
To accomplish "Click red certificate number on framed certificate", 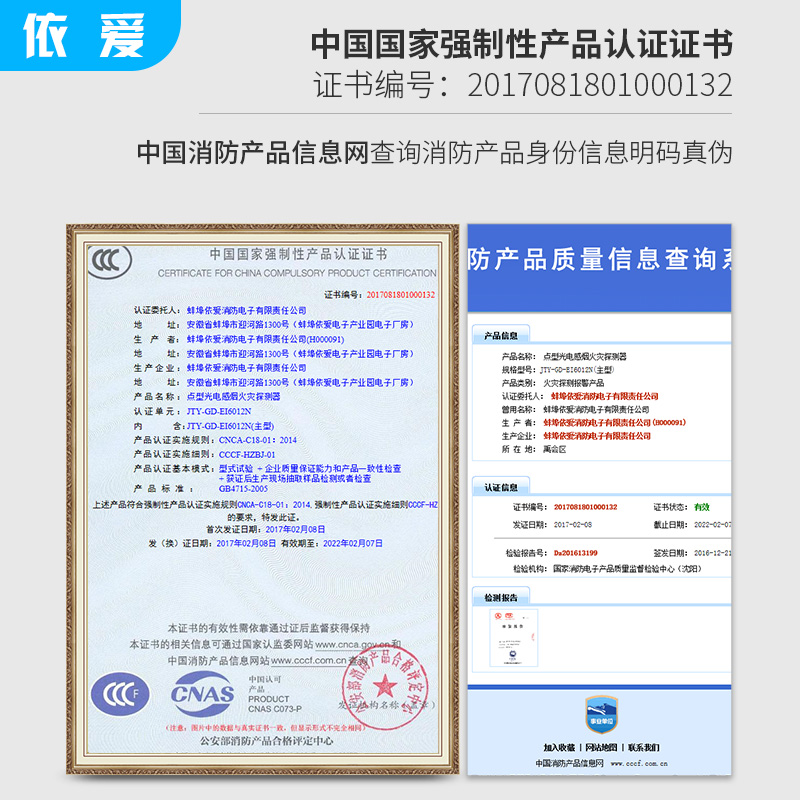I will point(401,295).
